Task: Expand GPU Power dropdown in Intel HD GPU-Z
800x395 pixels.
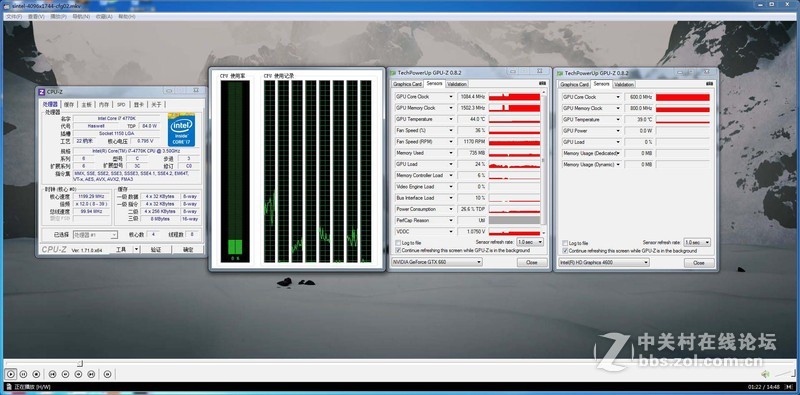Action: pos(618,131)
